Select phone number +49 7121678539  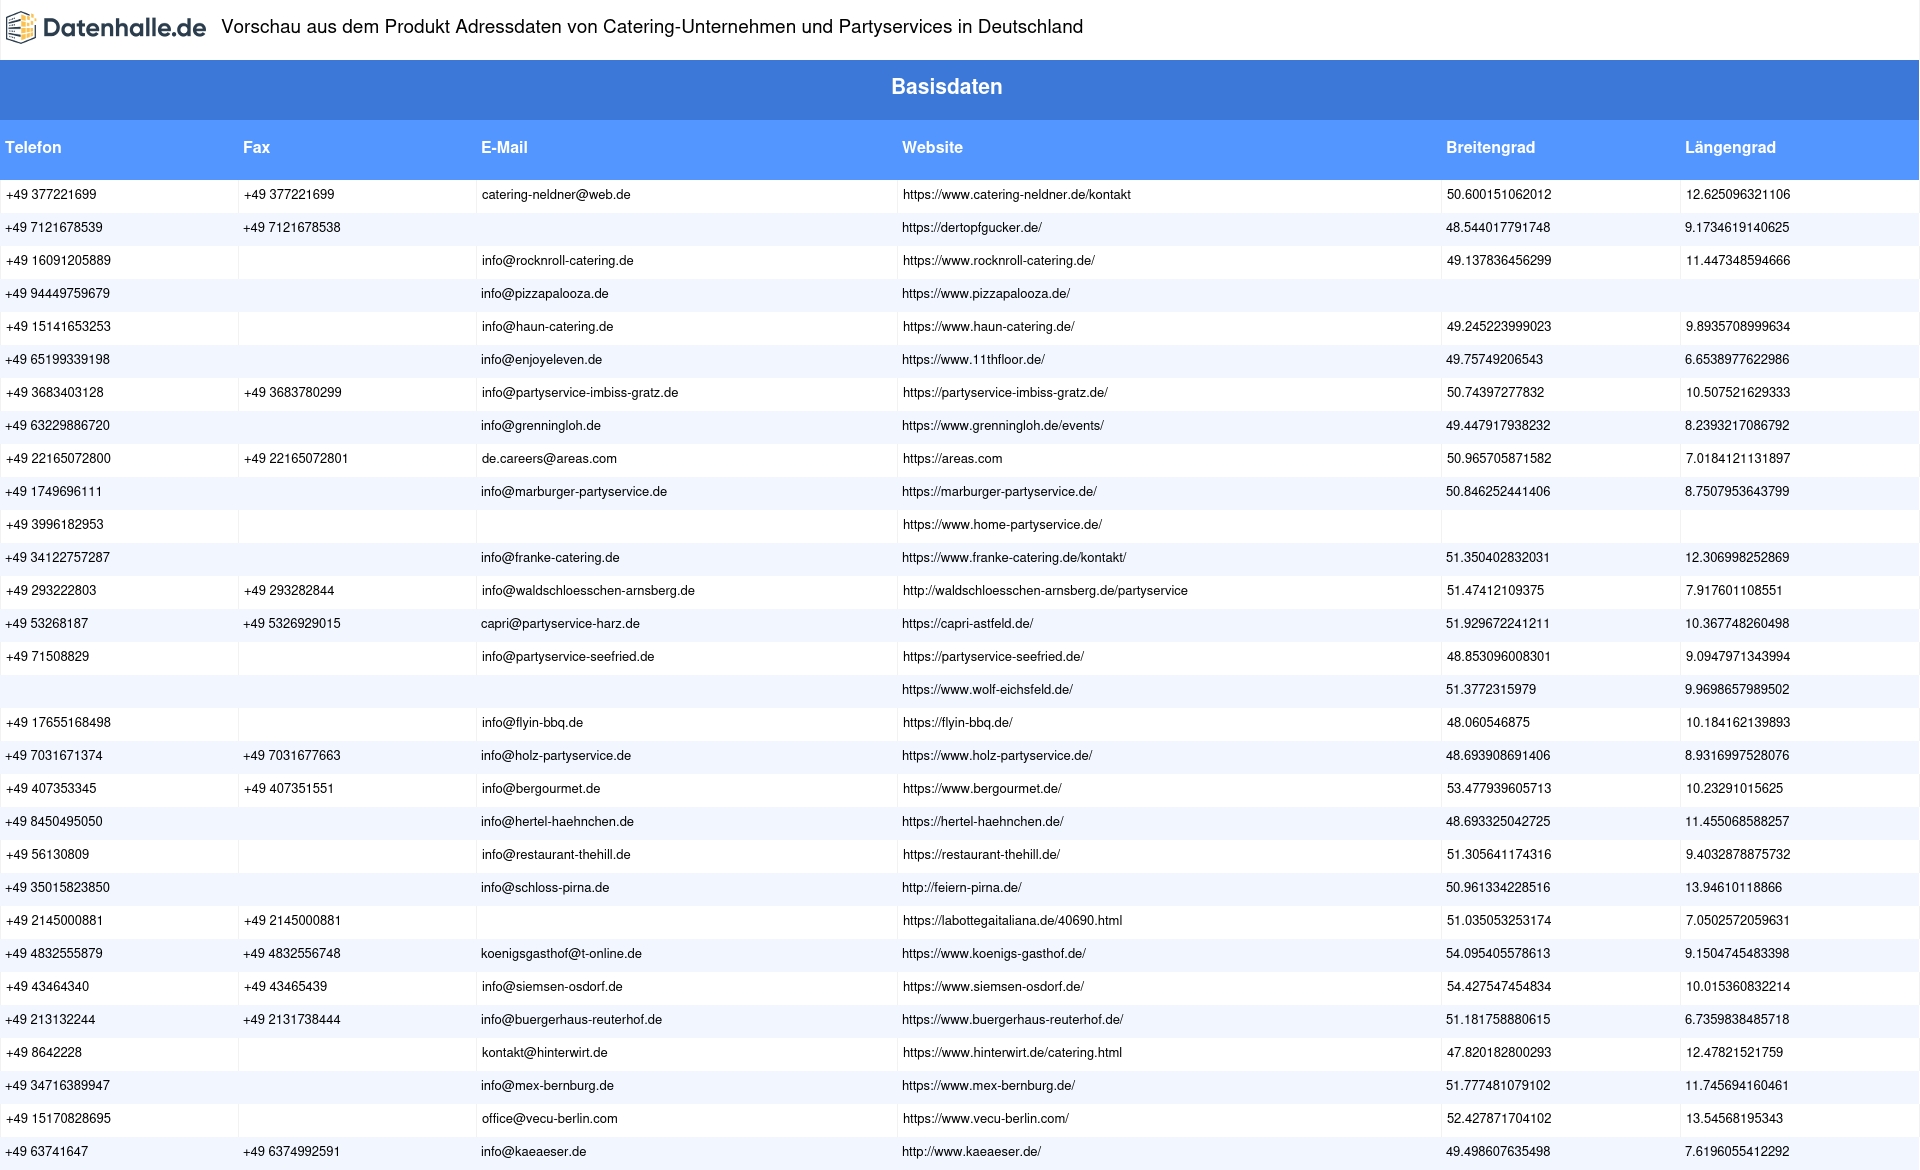[54, 228]
